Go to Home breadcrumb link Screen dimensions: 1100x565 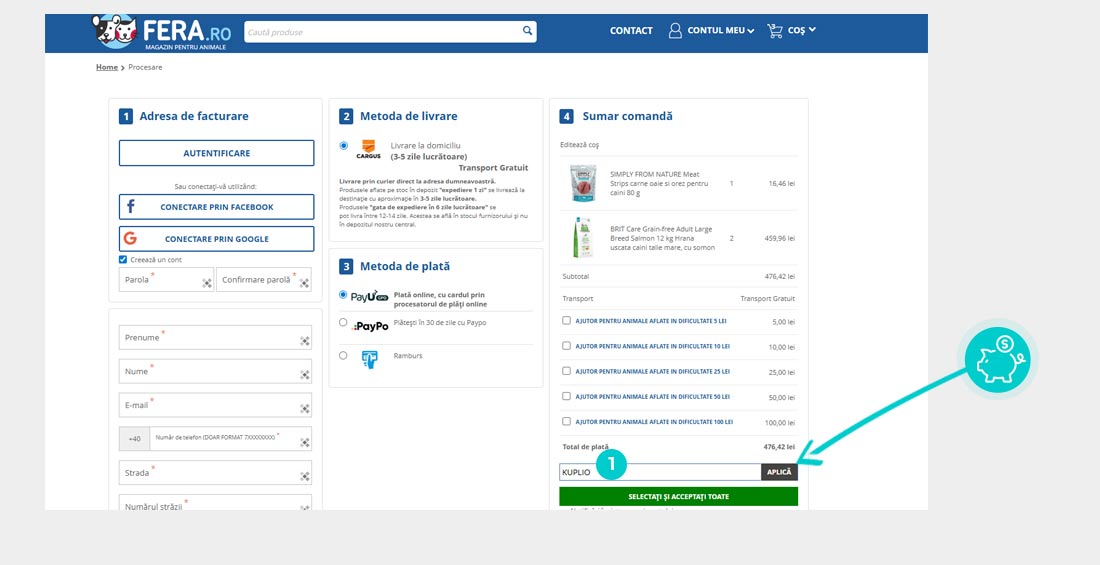point(106,67)
